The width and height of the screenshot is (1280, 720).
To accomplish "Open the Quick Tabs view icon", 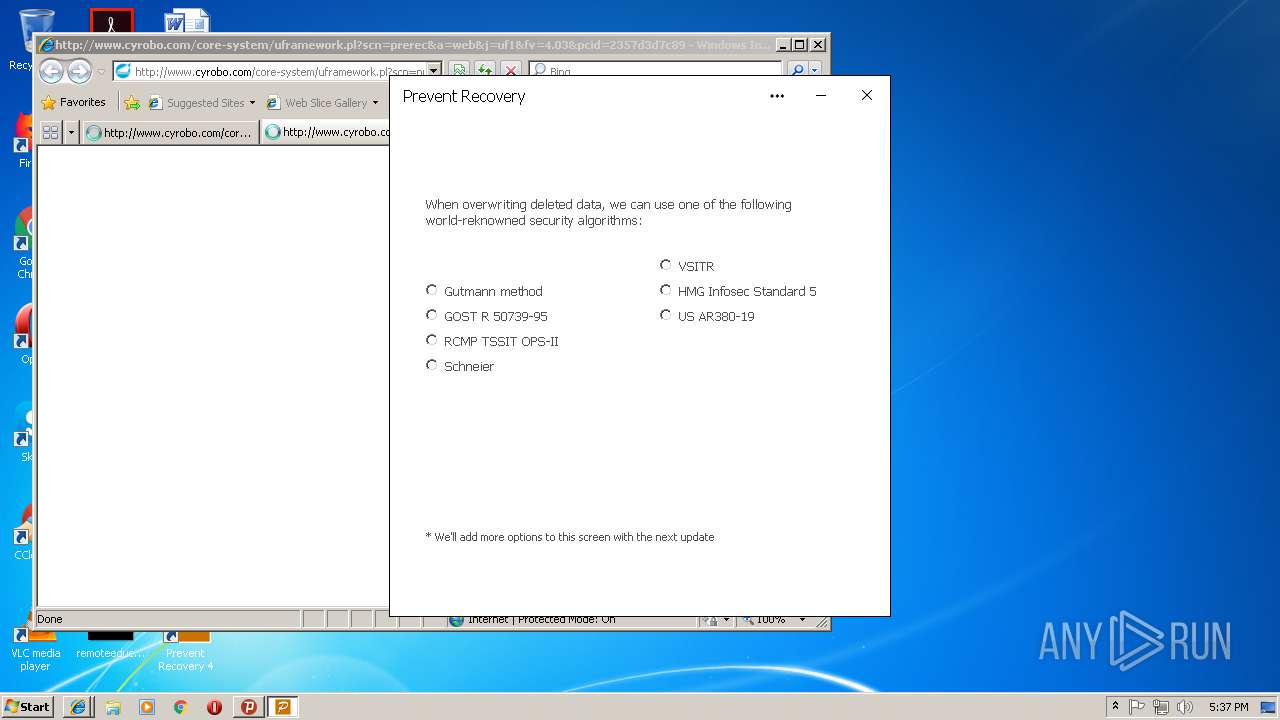I will coord(50,132).
